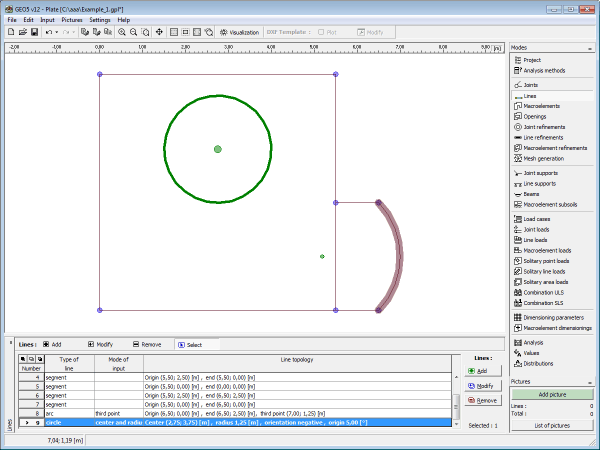
Task: Click the Zoom out magnifier icon
Action: 135,32
